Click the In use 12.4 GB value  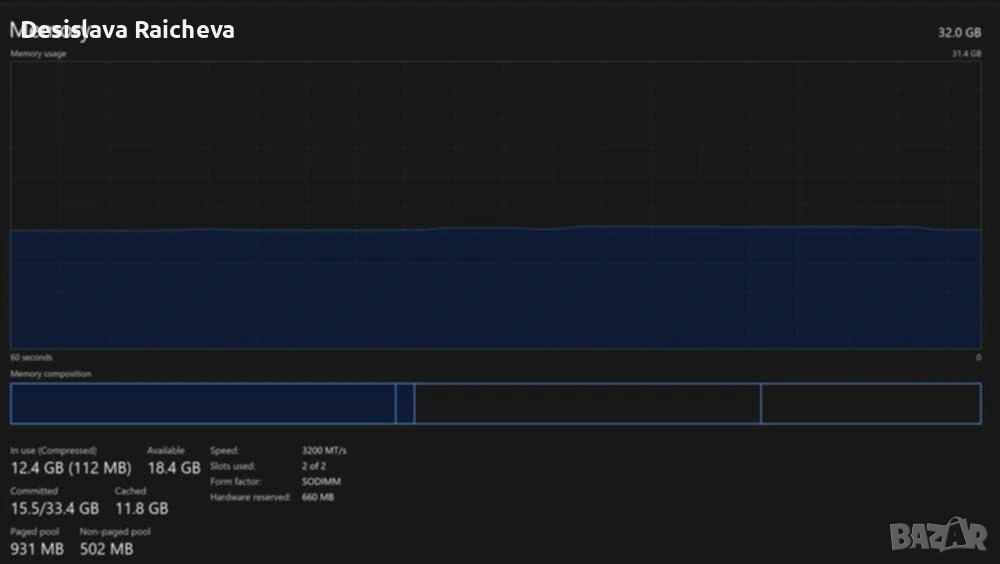pyautogui.click(x=70, y=468)
